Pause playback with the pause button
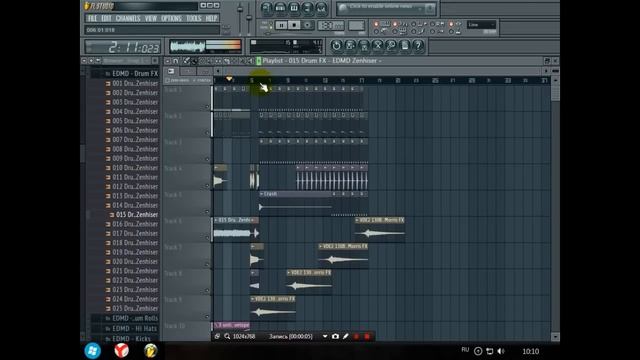The image size is (640, 360). click(x=281, y=25)
